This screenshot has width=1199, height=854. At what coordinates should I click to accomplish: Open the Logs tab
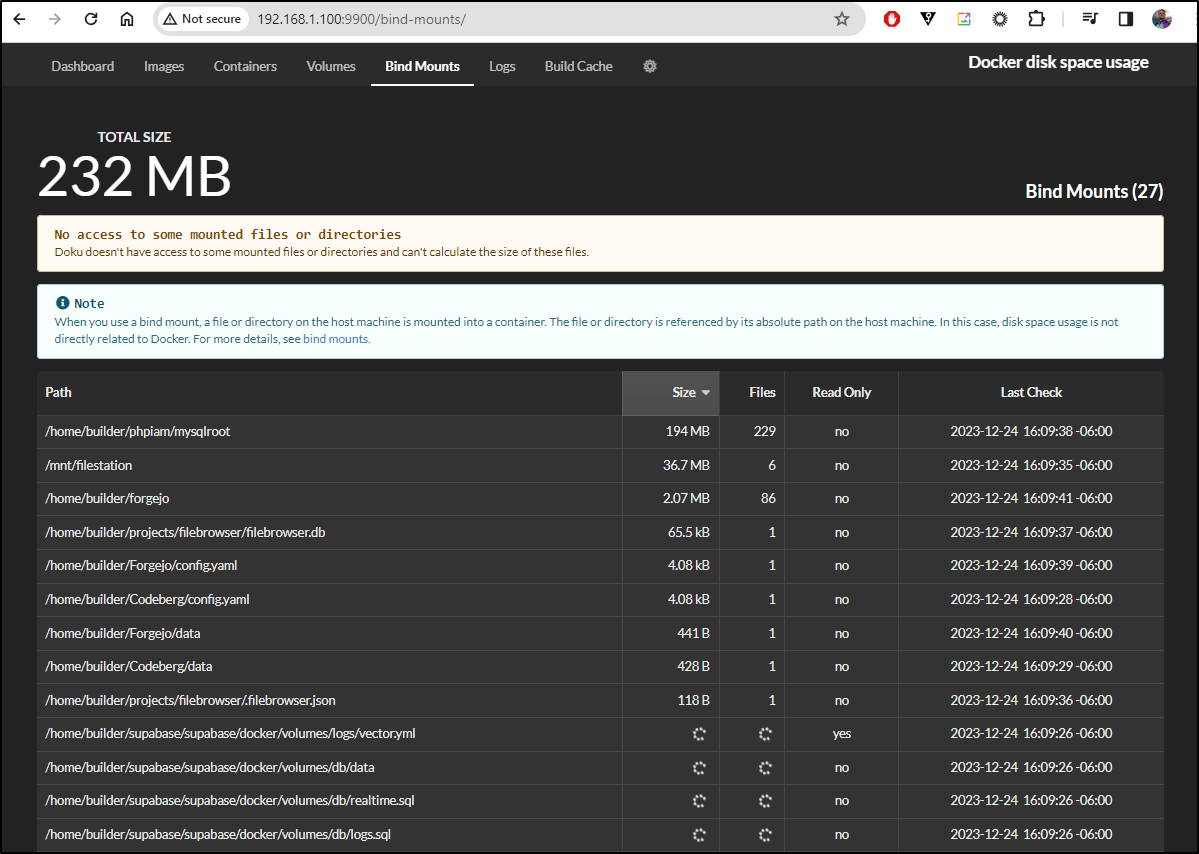[502, 67]
